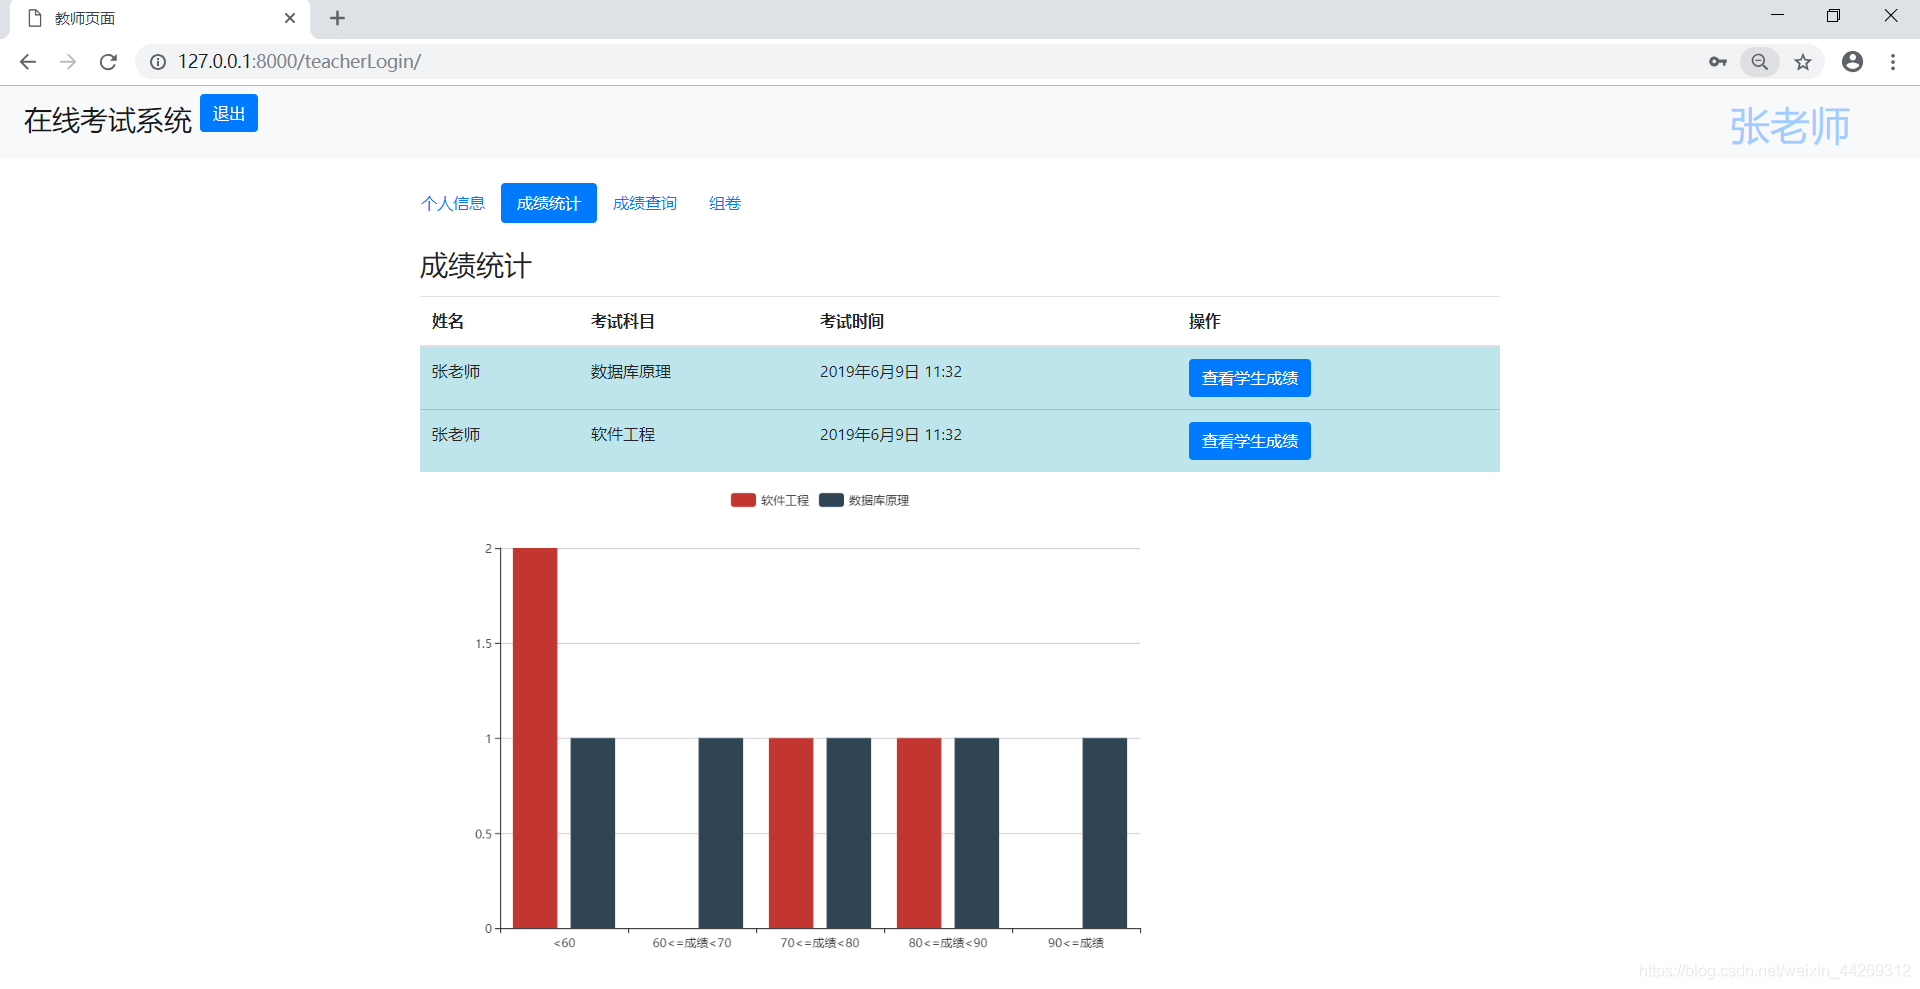This screenshot has width=1920, height=989.
Task: Click the 退出 logout button
Action: tap(229, 113)
